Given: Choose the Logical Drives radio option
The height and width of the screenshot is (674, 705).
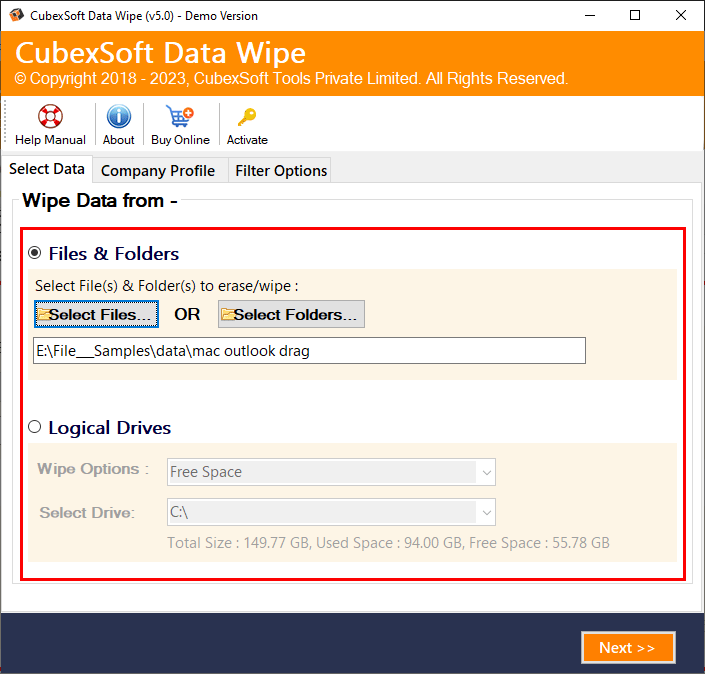Looking at the screenshot, I should (35, 427).
